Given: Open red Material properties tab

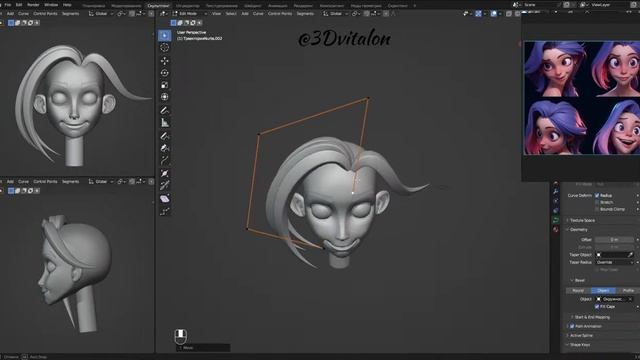Looking at the screenshot, I should pos(556,229).
